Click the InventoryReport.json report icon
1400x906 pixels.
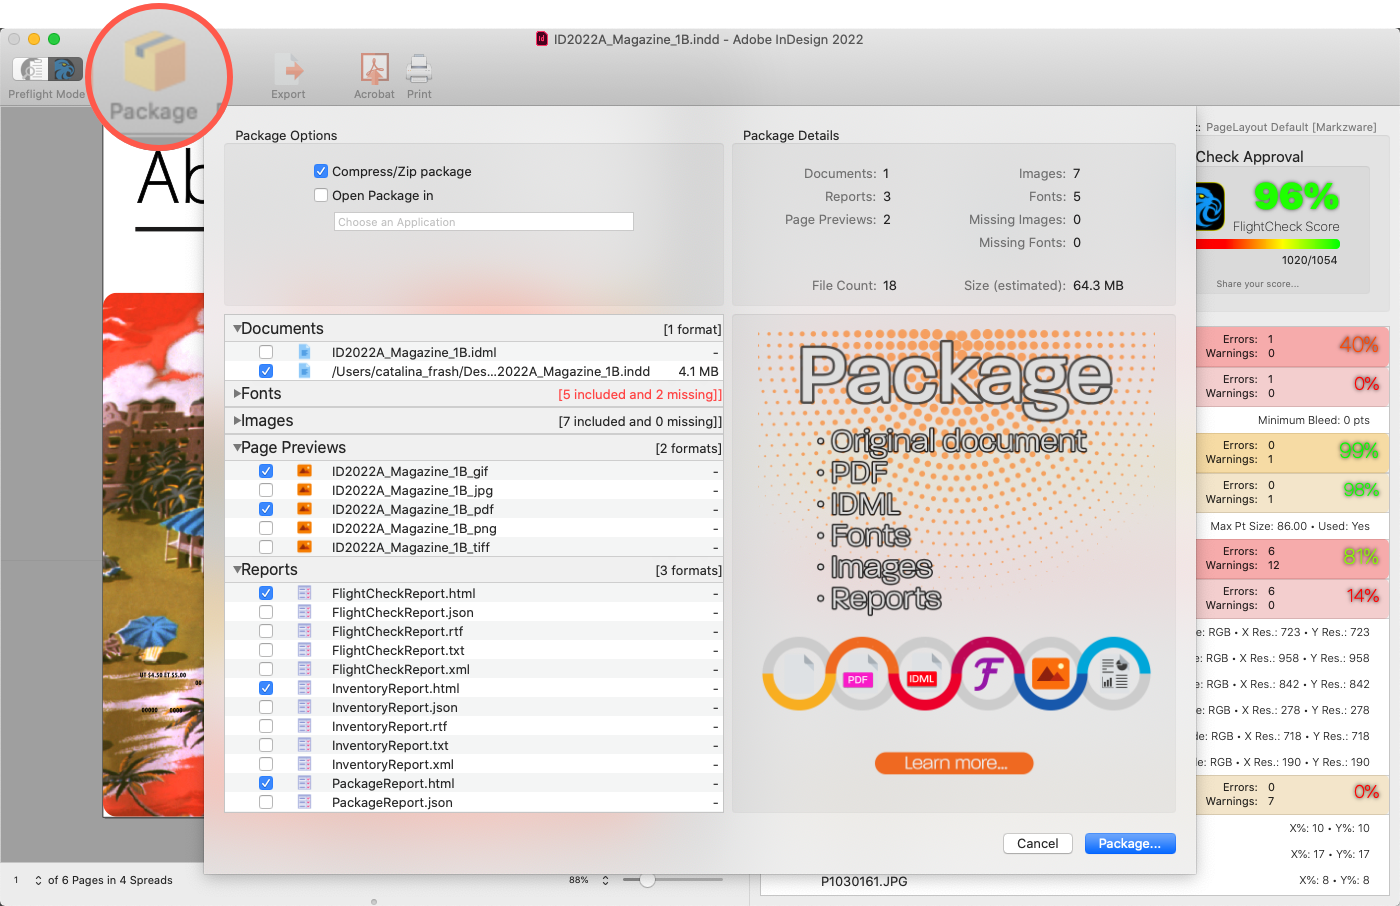(305, 707)
